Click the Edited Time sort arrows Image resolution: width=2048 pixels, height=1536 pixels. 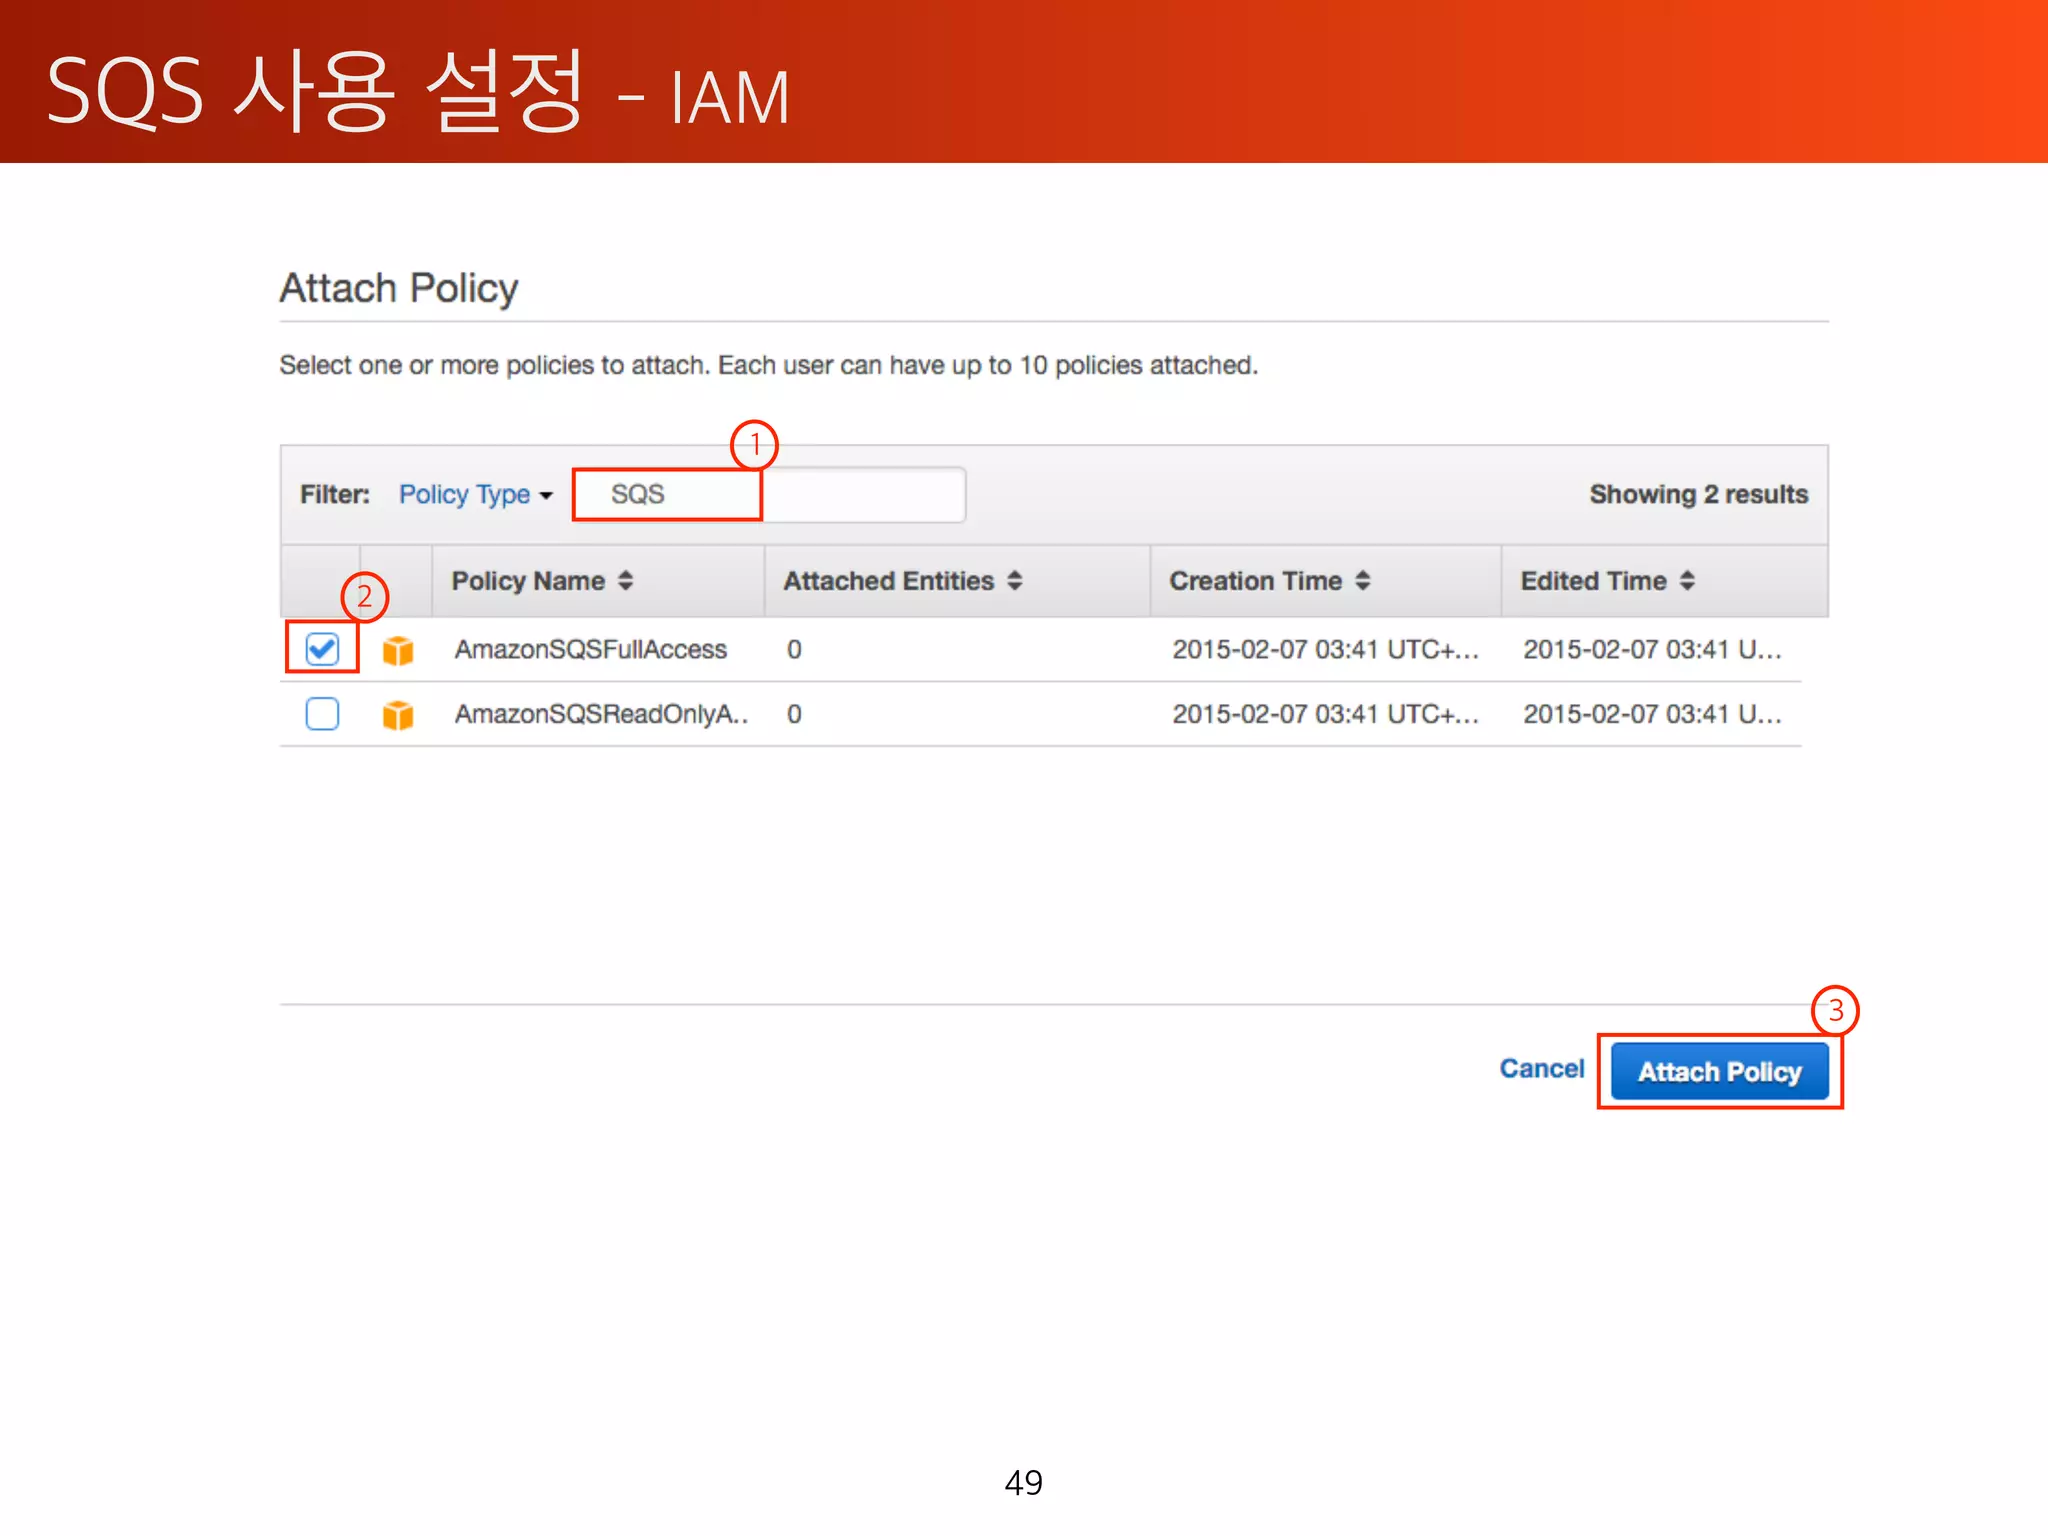pos(1688,581)
